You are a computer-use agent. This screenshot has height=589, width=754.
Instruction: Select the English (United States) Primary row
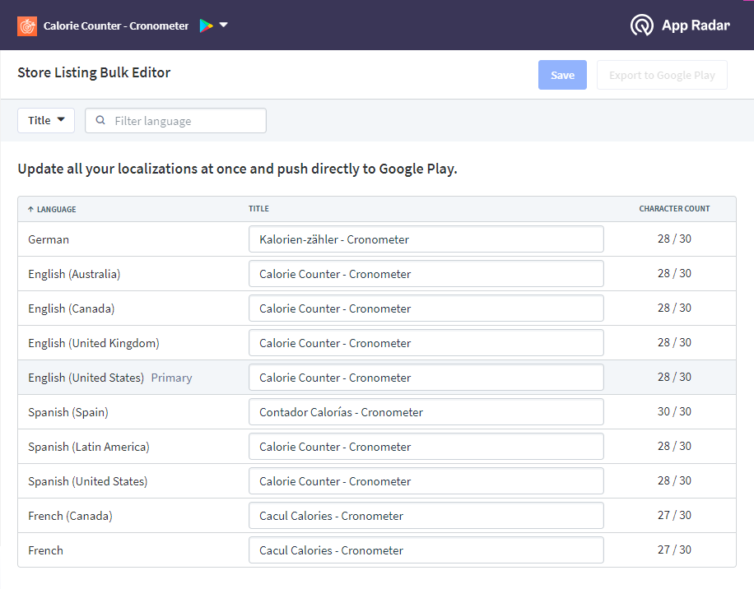click(x=377, y=377)
